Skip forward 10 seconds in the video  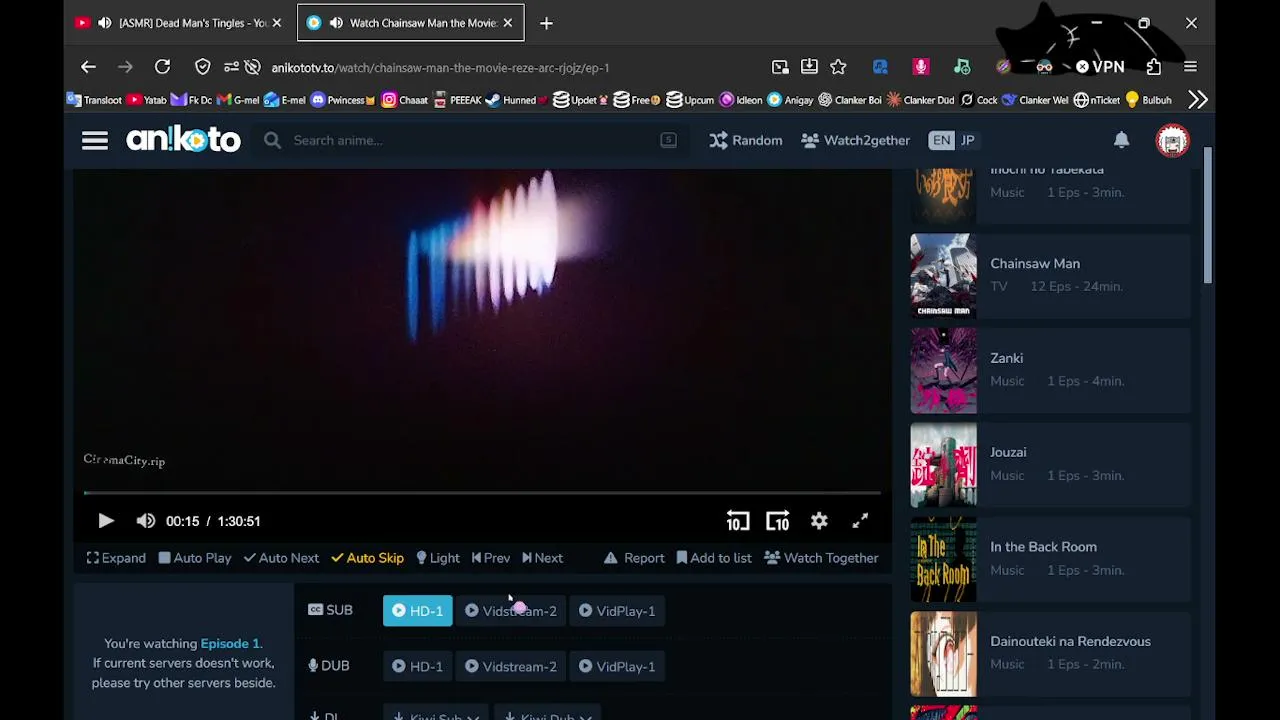coord(778,521)
